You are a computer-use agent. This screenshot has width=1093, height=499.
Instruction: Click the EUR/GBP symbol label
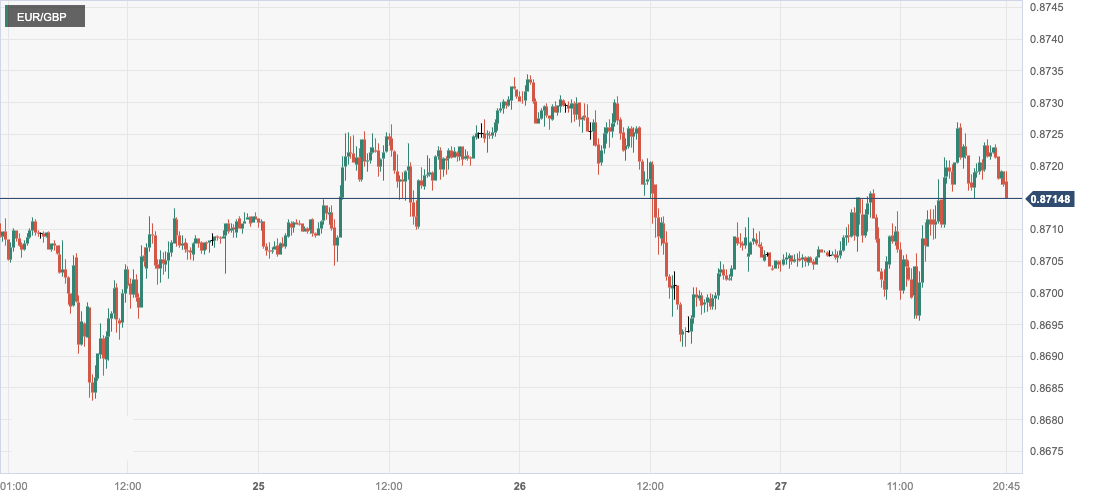click(x=46, y=17)
